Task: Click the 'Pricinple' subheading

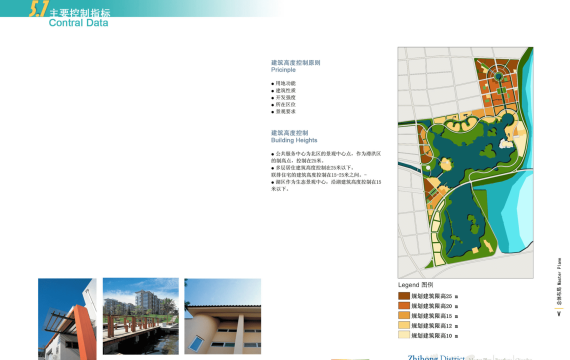Action: (x=283, y=70)
